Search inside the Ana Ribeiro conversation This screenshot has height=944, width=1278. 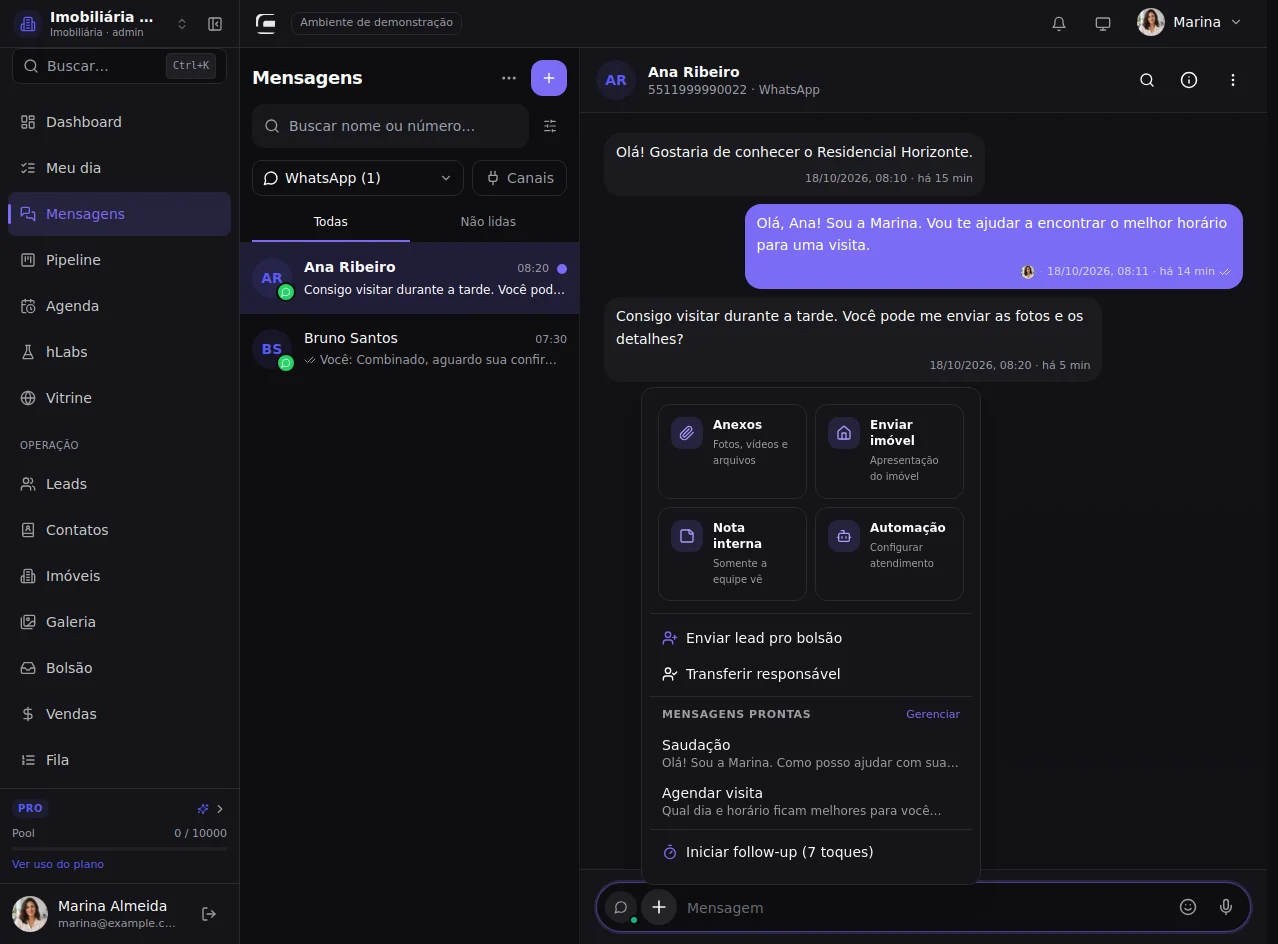pos(1147,80)
